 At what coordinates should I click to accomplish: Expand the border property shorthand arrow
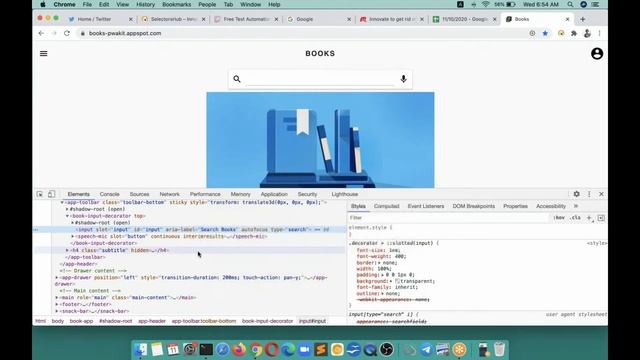tap(380, 263)
